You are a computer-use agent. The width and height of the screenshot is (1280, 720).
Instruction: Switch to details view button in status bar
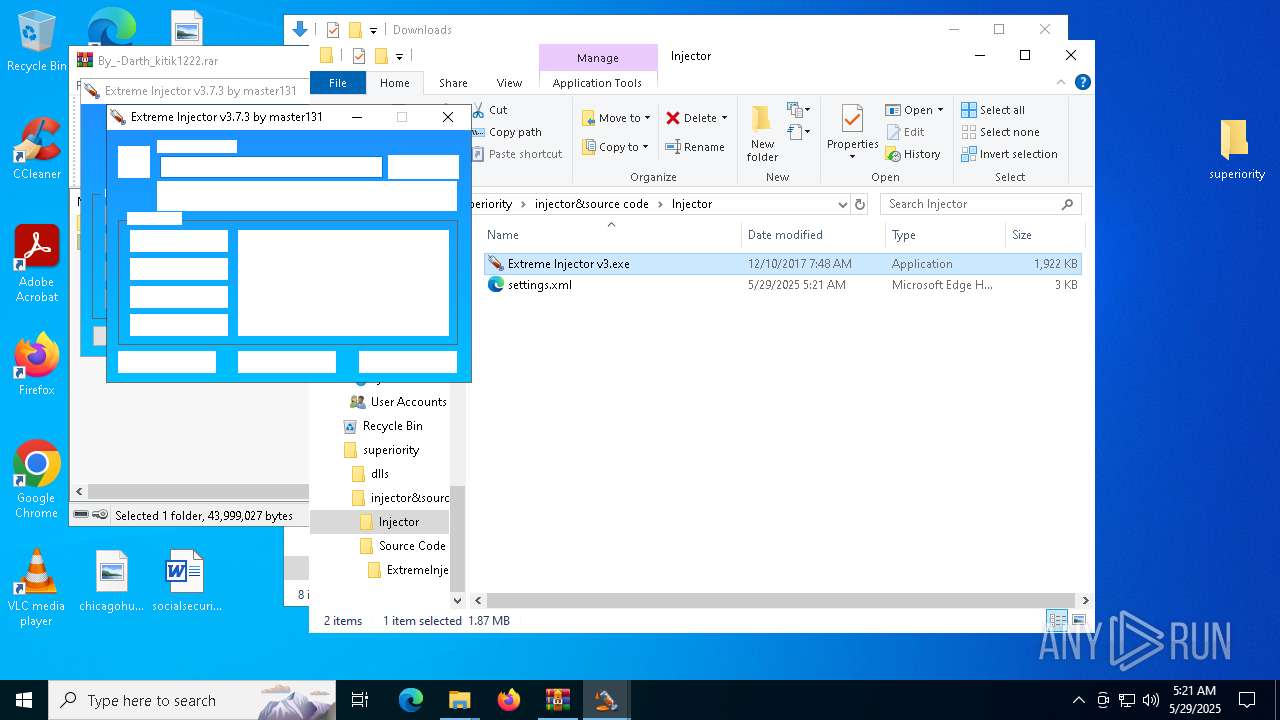[1057, 620]
